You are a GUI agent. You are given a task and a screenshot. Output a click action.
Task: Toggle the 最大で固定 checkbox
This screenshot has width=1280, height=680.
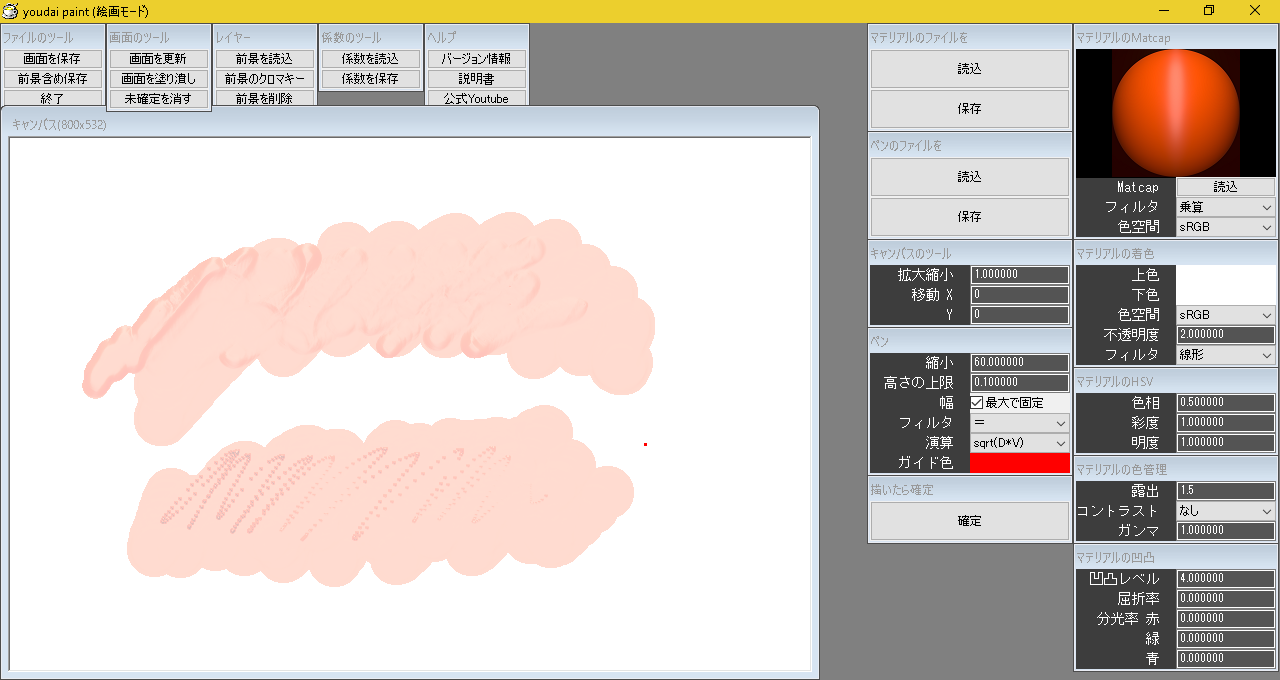[x=978, y=403]
